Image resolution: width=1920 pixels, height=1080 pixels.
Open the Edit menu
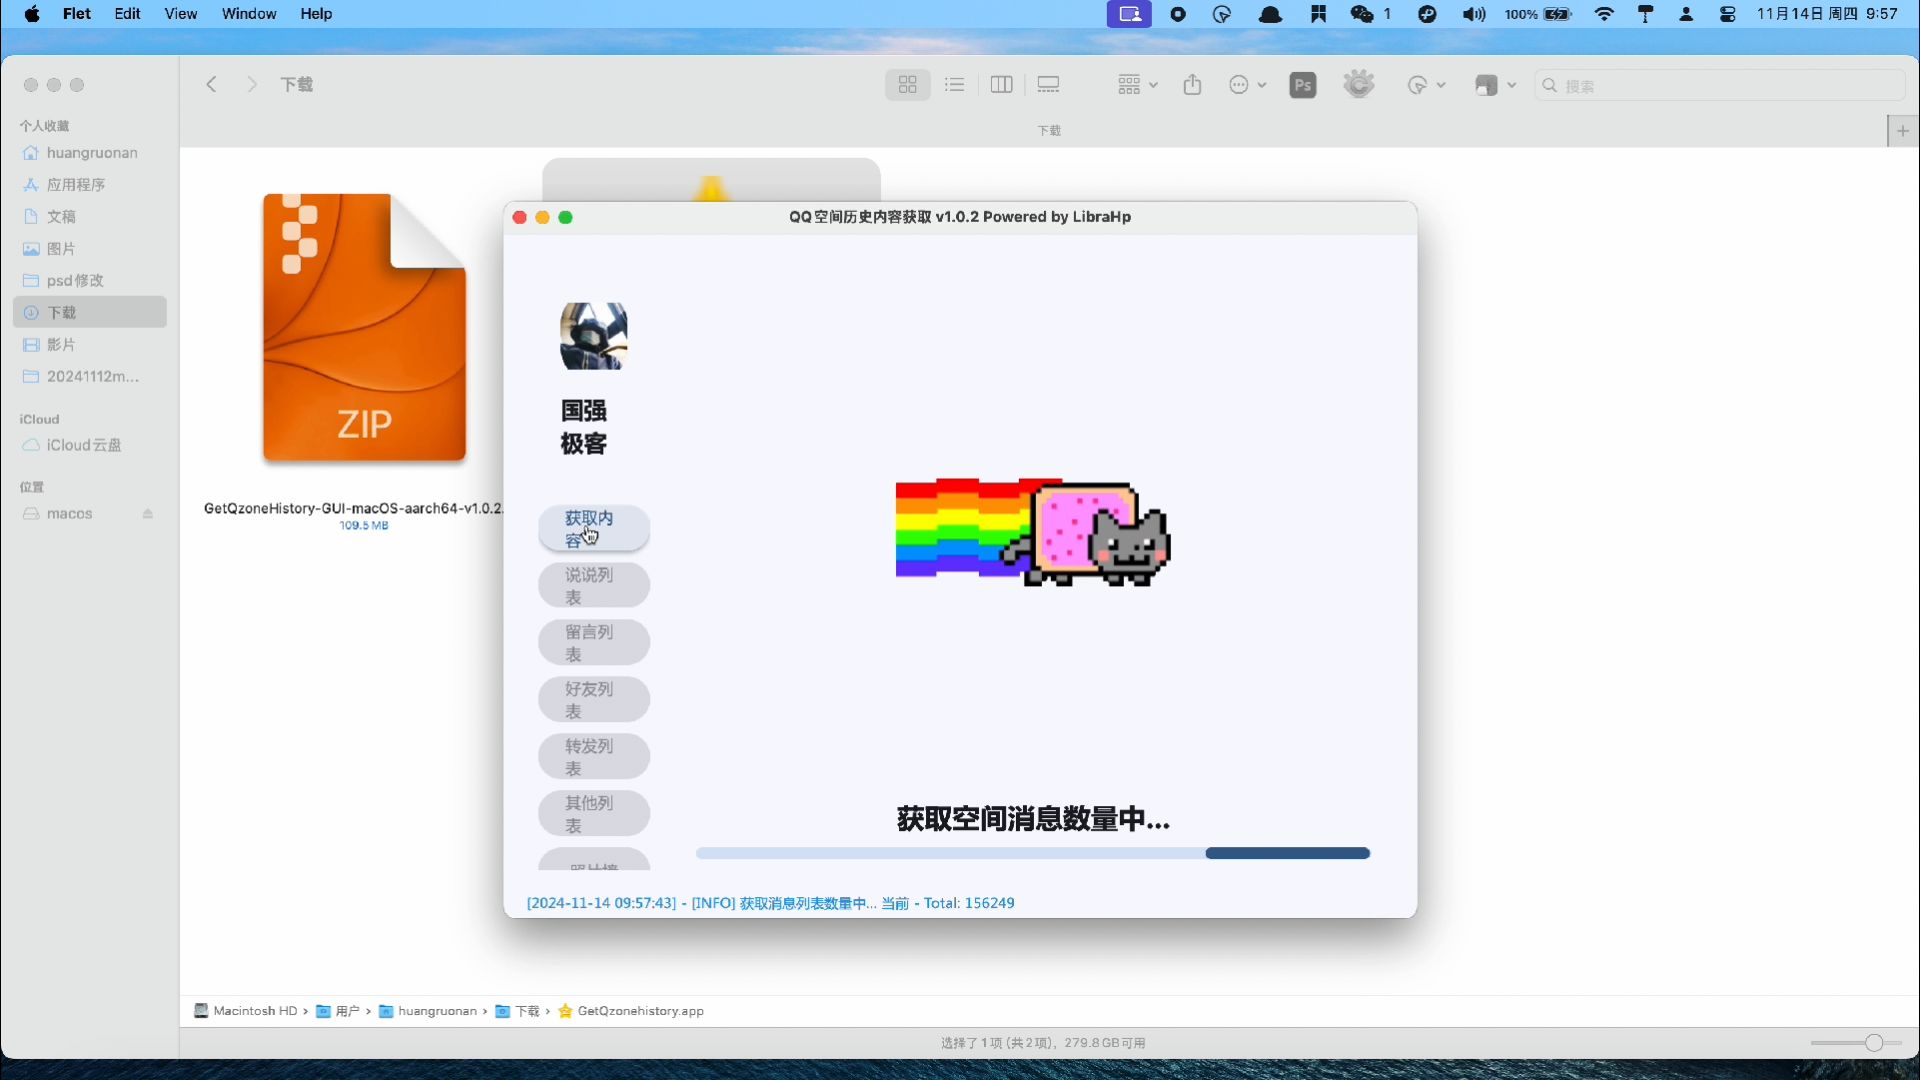coord(127,14)
